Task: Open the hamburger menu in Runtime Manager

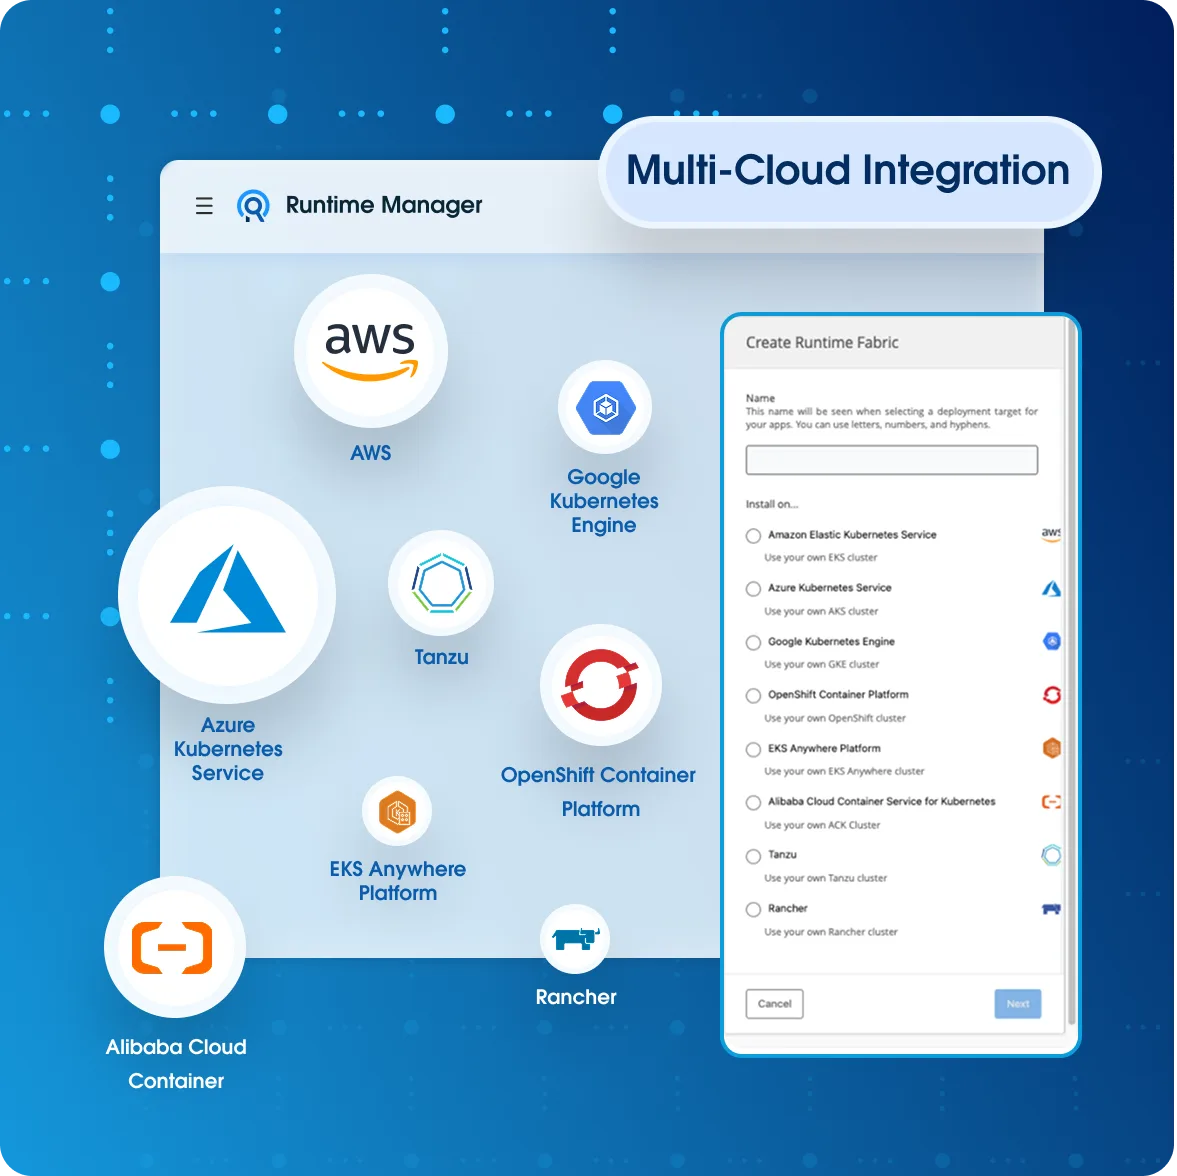Action: pyautogui.click(x=204, y=206)
